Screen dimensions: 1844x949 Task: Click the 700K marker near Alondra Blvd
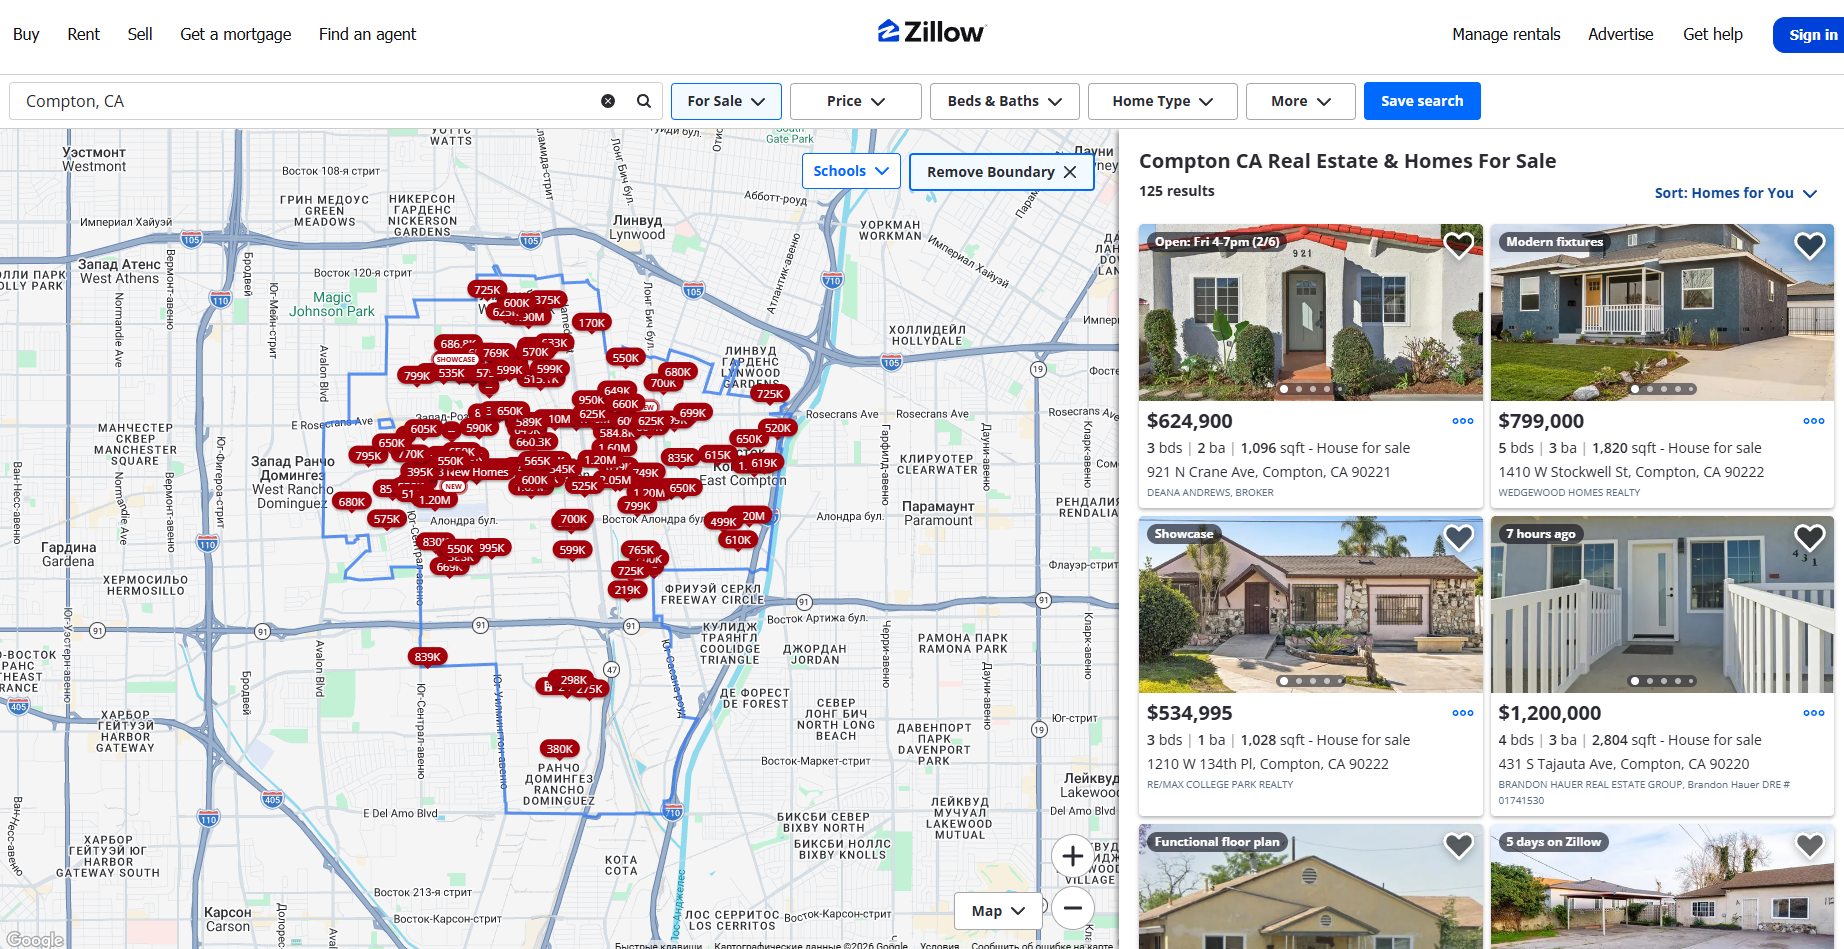pos(574,519)
